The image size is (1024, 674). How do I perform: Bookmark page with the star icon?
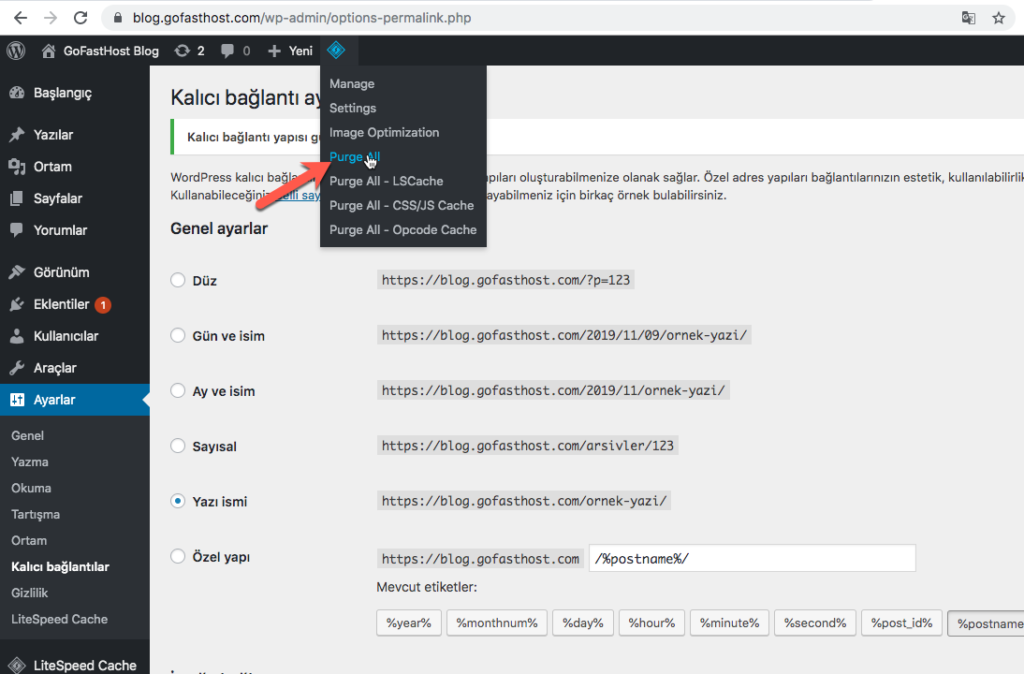[x=998, y=17]
